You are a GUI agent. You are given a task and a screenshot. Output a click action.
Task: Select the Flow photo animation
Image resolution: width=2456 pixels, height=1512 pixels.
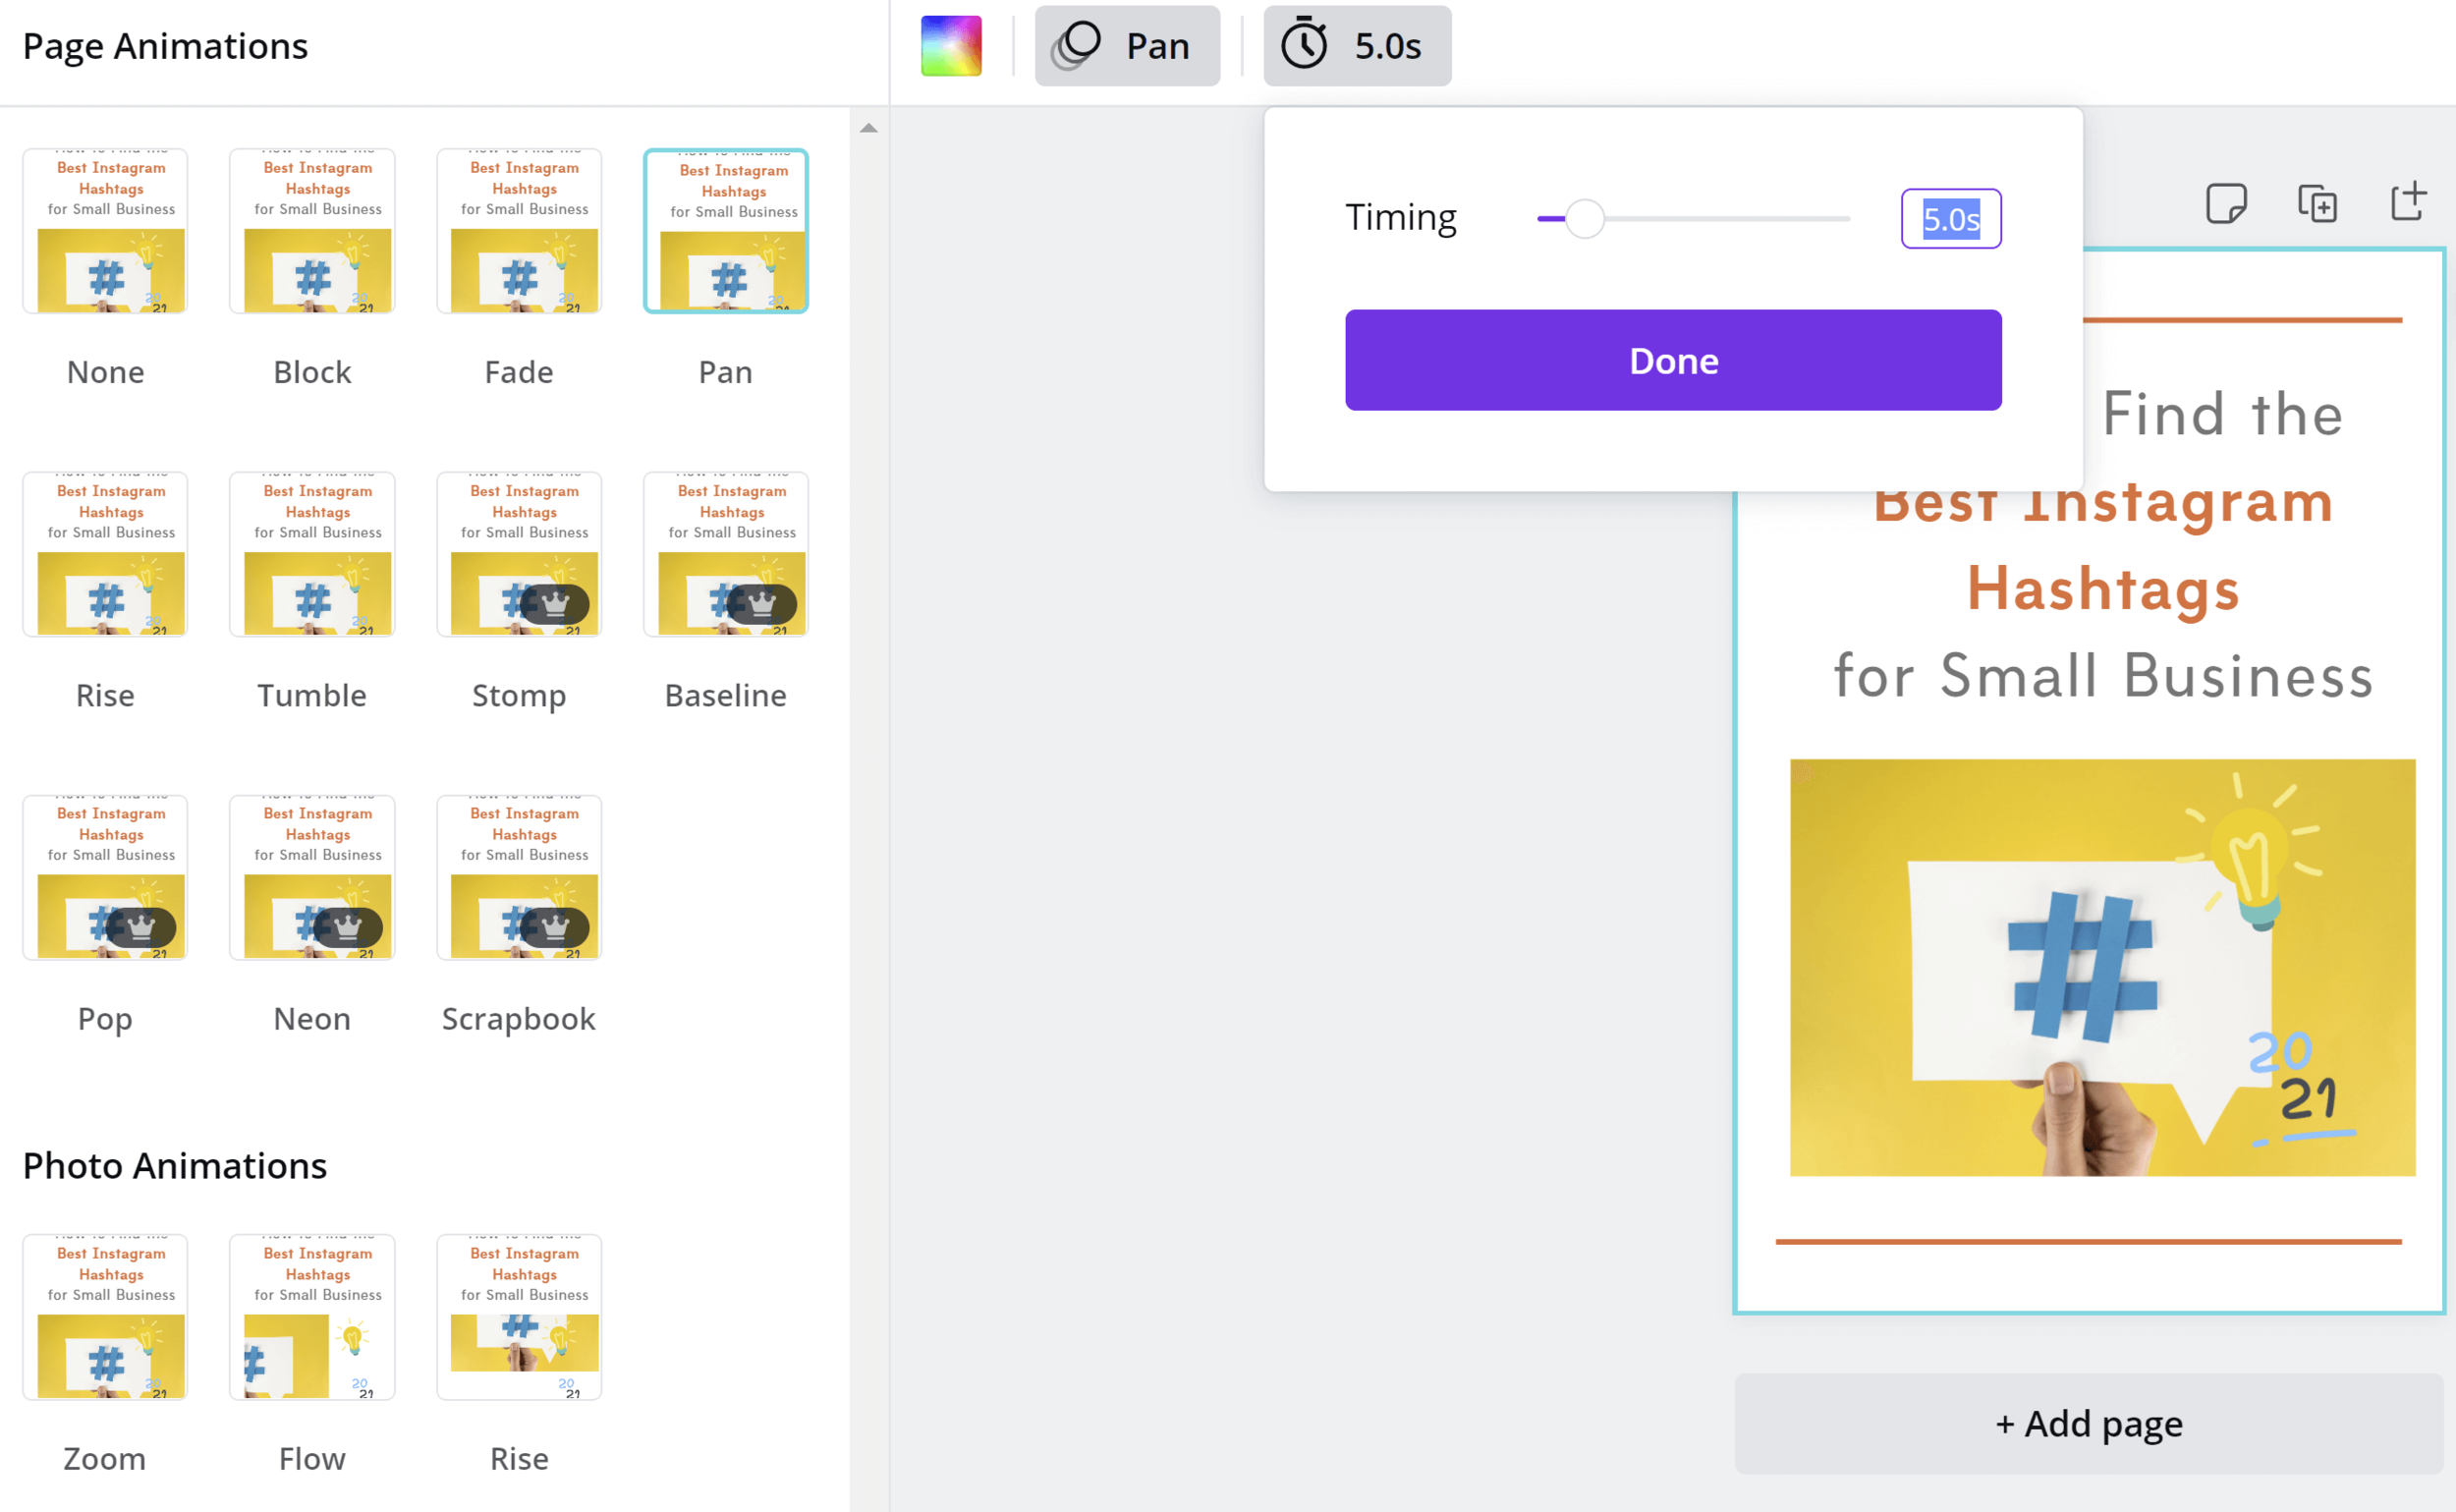point(312,1317)
